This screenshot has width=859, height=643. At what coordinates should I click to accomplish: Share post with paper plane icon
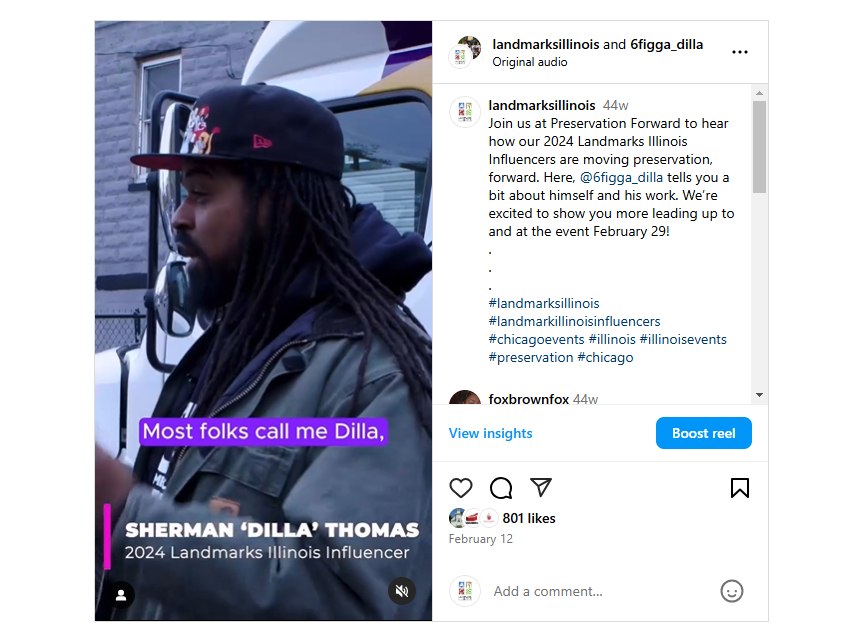click(x=541, y=487)
